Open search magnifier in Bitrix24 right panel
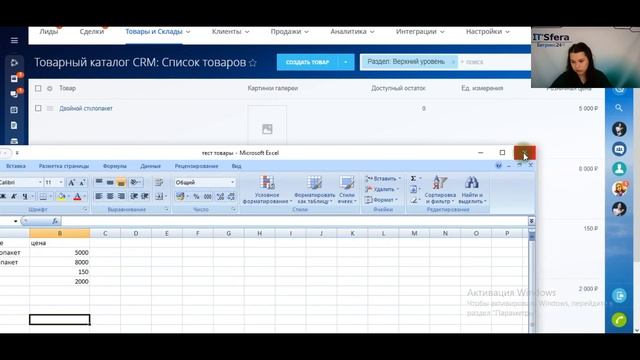 coord(619,108)
